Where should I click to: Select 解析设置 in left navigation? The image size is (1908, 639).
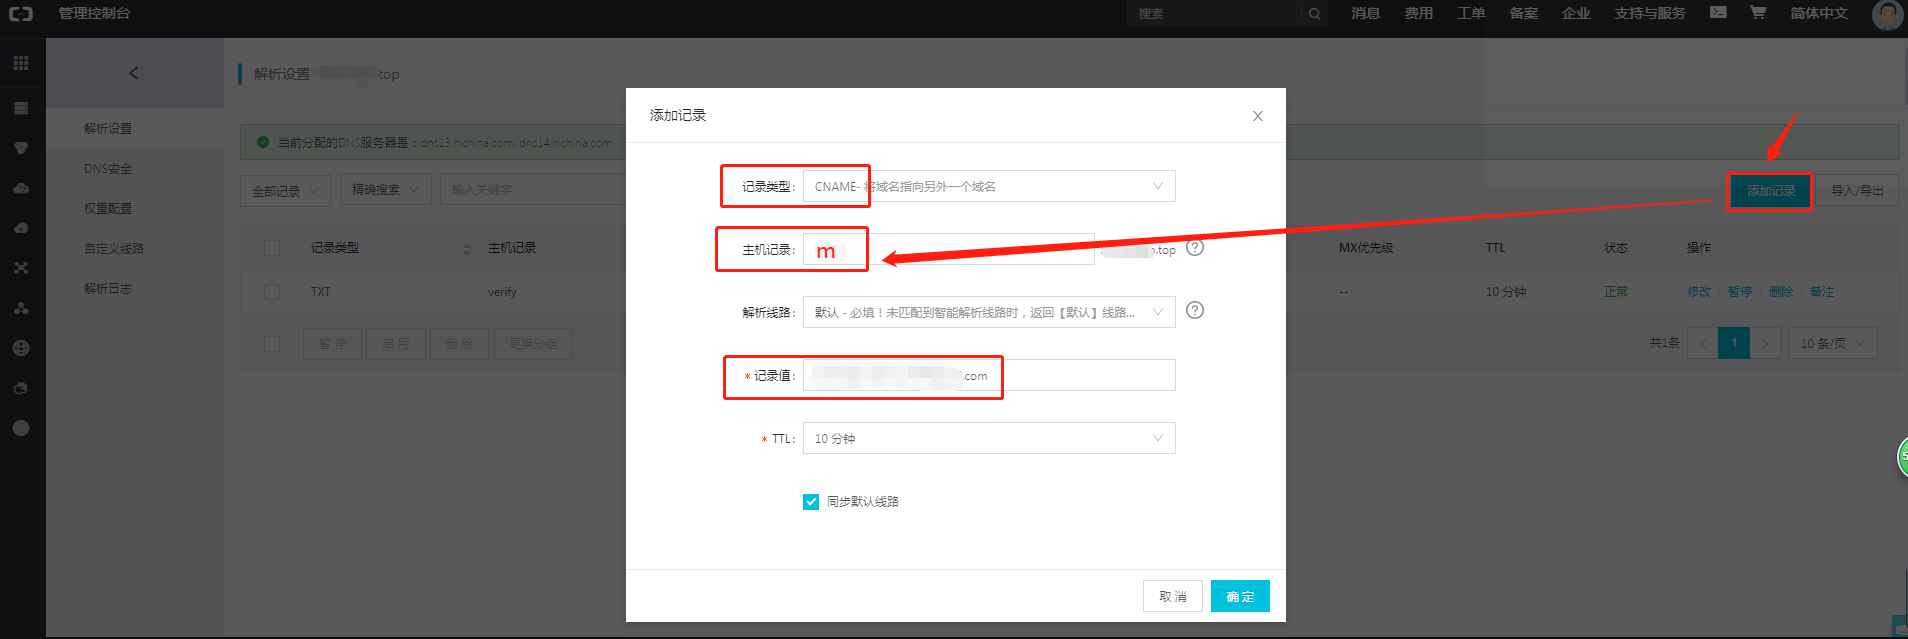tap(108, 128)
